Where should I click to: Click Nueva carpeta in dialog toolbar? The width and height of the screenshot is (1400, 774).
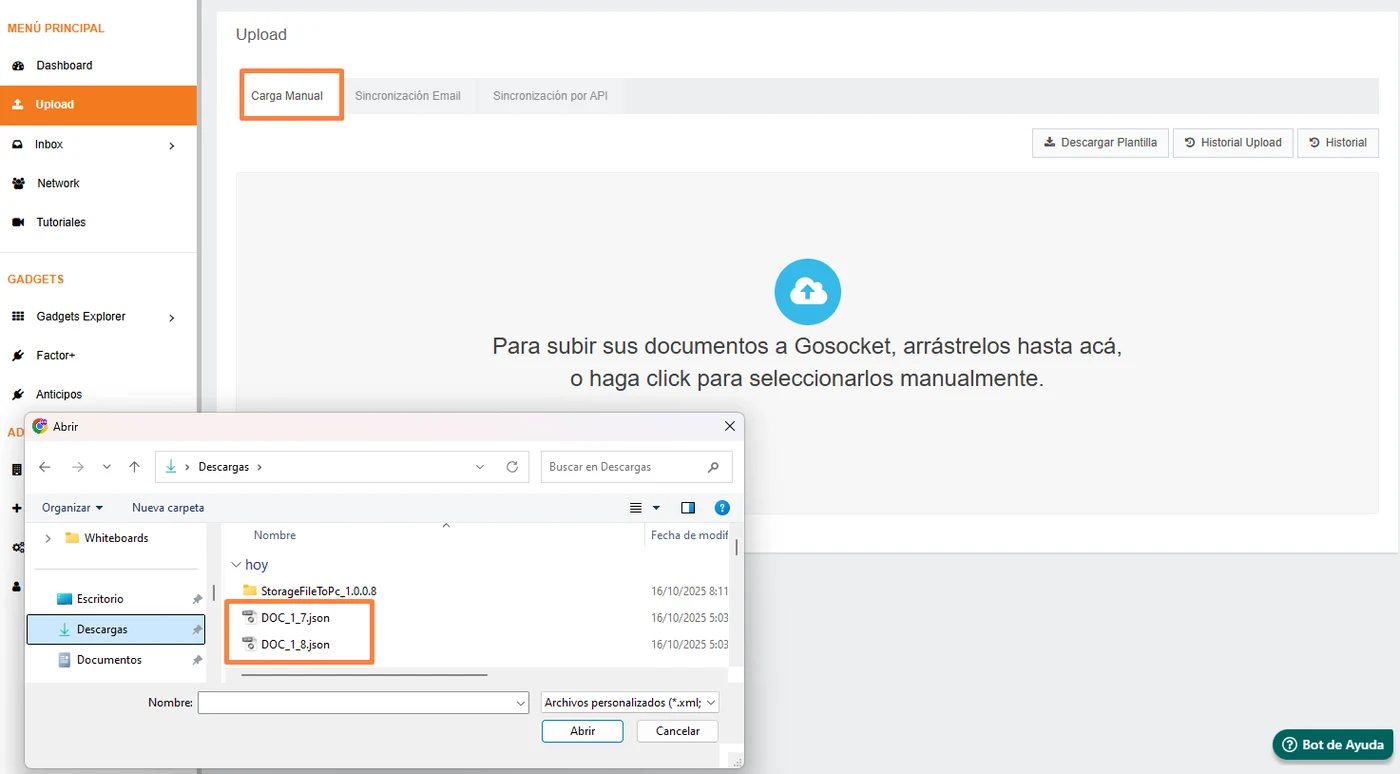168,508
